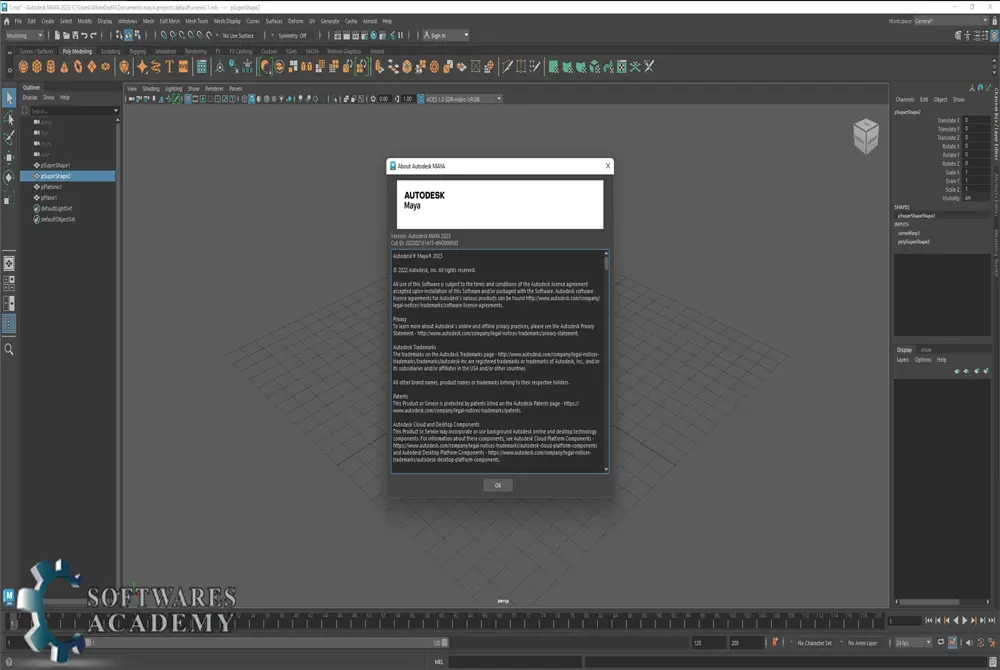
Task: Click the current frame field beside playback controls
Action: click(905, 620)
